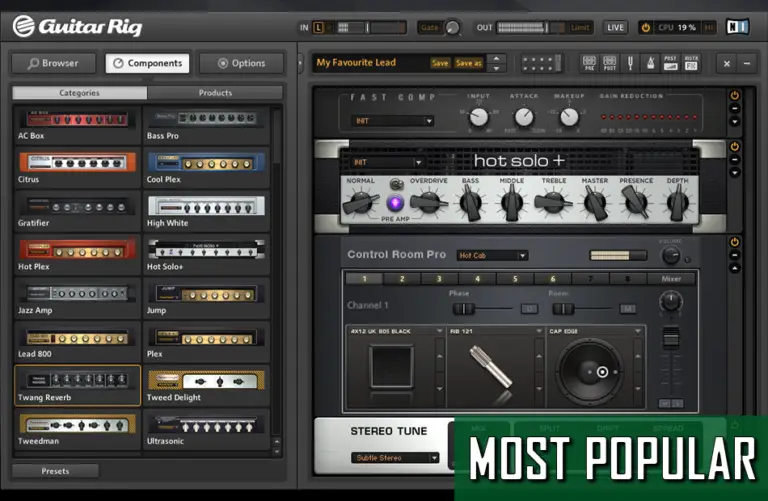Image resolution: width=768 pixels, height=501 pixels.
Task: Open the Subtle Stereo preset dropdown
Action: [394, 458]
